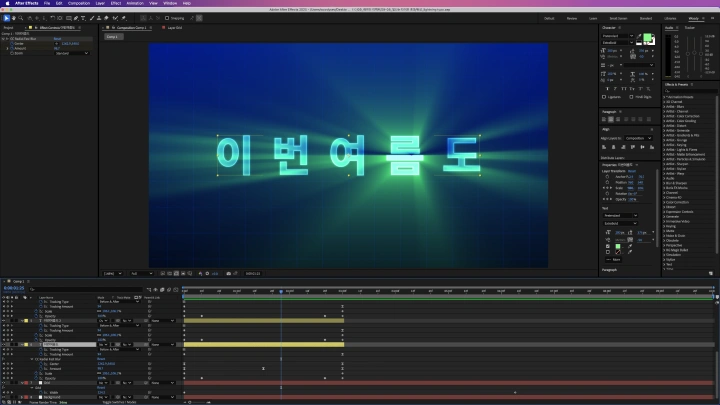This screenshot has width=720, height=405.
Task: Click the stopwatch next to Amount in Effect Controls
Action: (12, 48)
